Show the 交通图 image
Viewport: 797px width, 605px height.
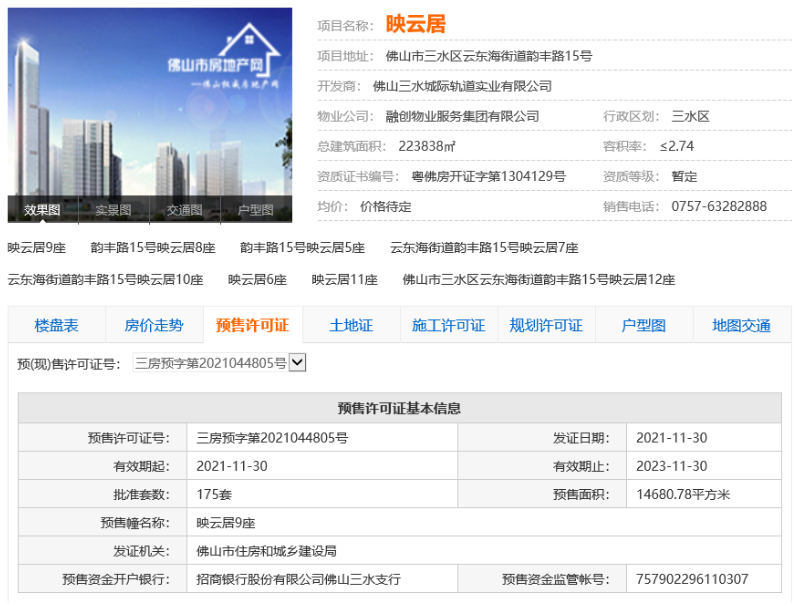(185, 210)
